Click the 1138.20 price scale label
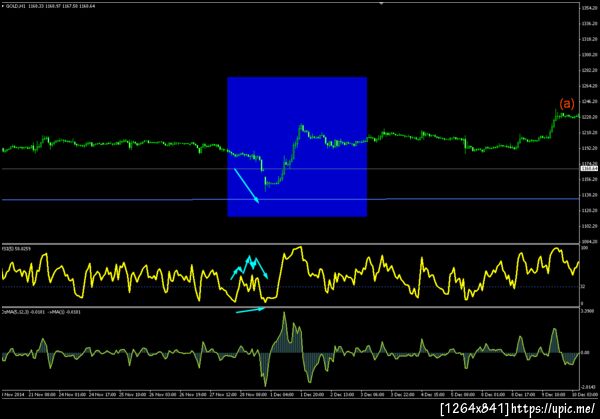600x419 pixels. [x=589, y=195]
